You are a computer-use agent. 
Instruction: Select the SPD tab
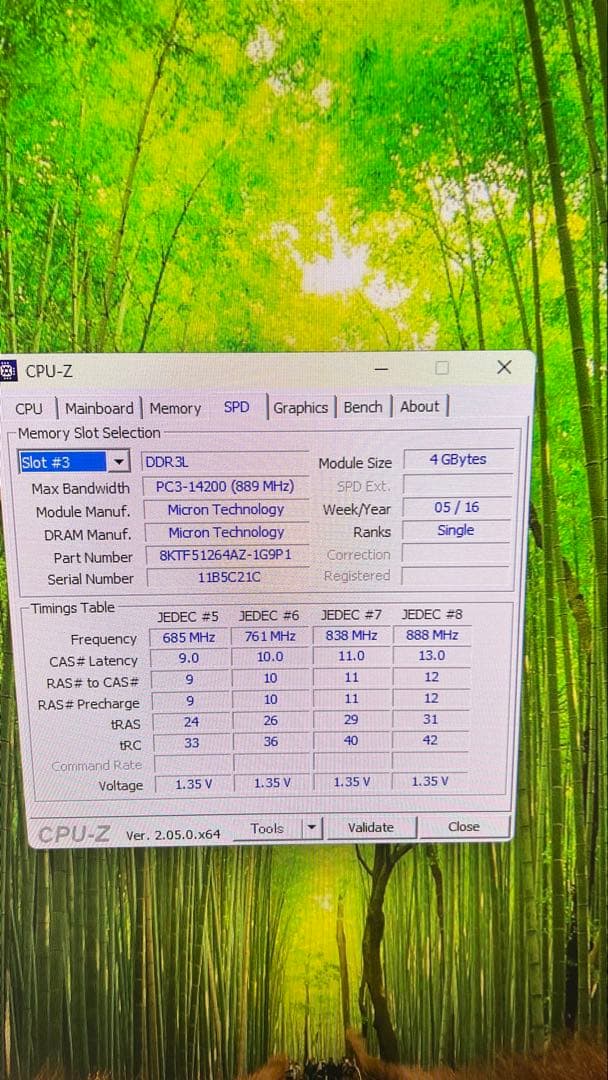click(x=236, y=406)
